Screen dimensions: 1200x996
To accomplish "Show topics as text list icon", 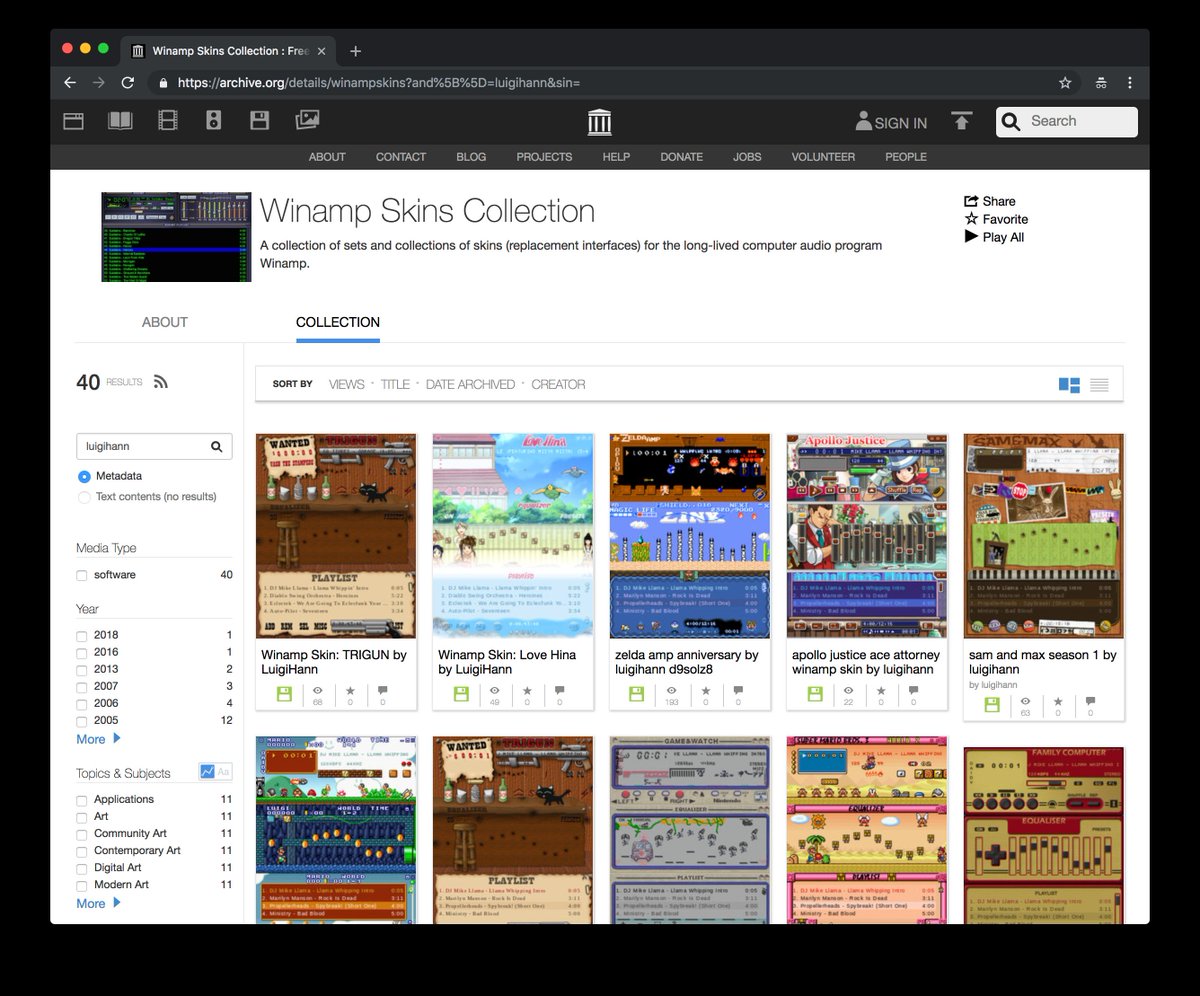I will (x=224, y=771).
